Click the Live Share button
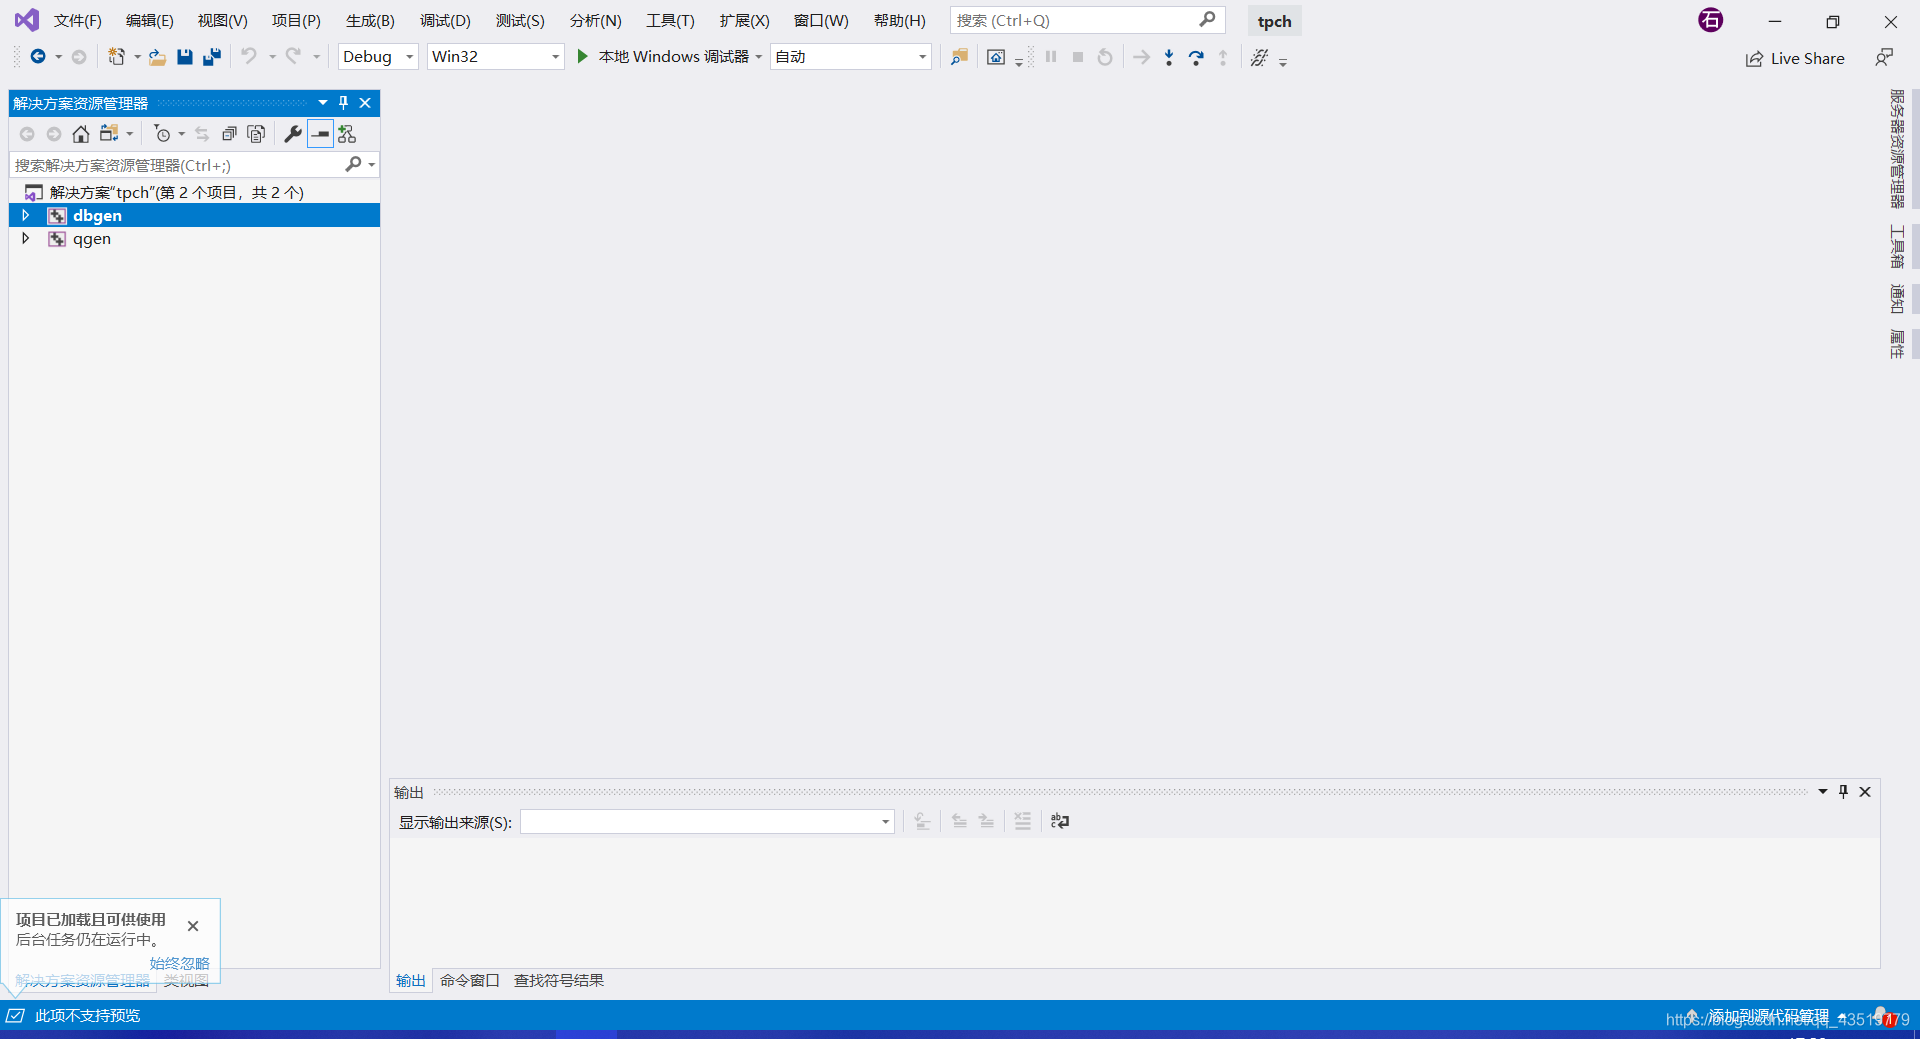The width and height of the screenshot is (1920, 1039). (1795, 58)
